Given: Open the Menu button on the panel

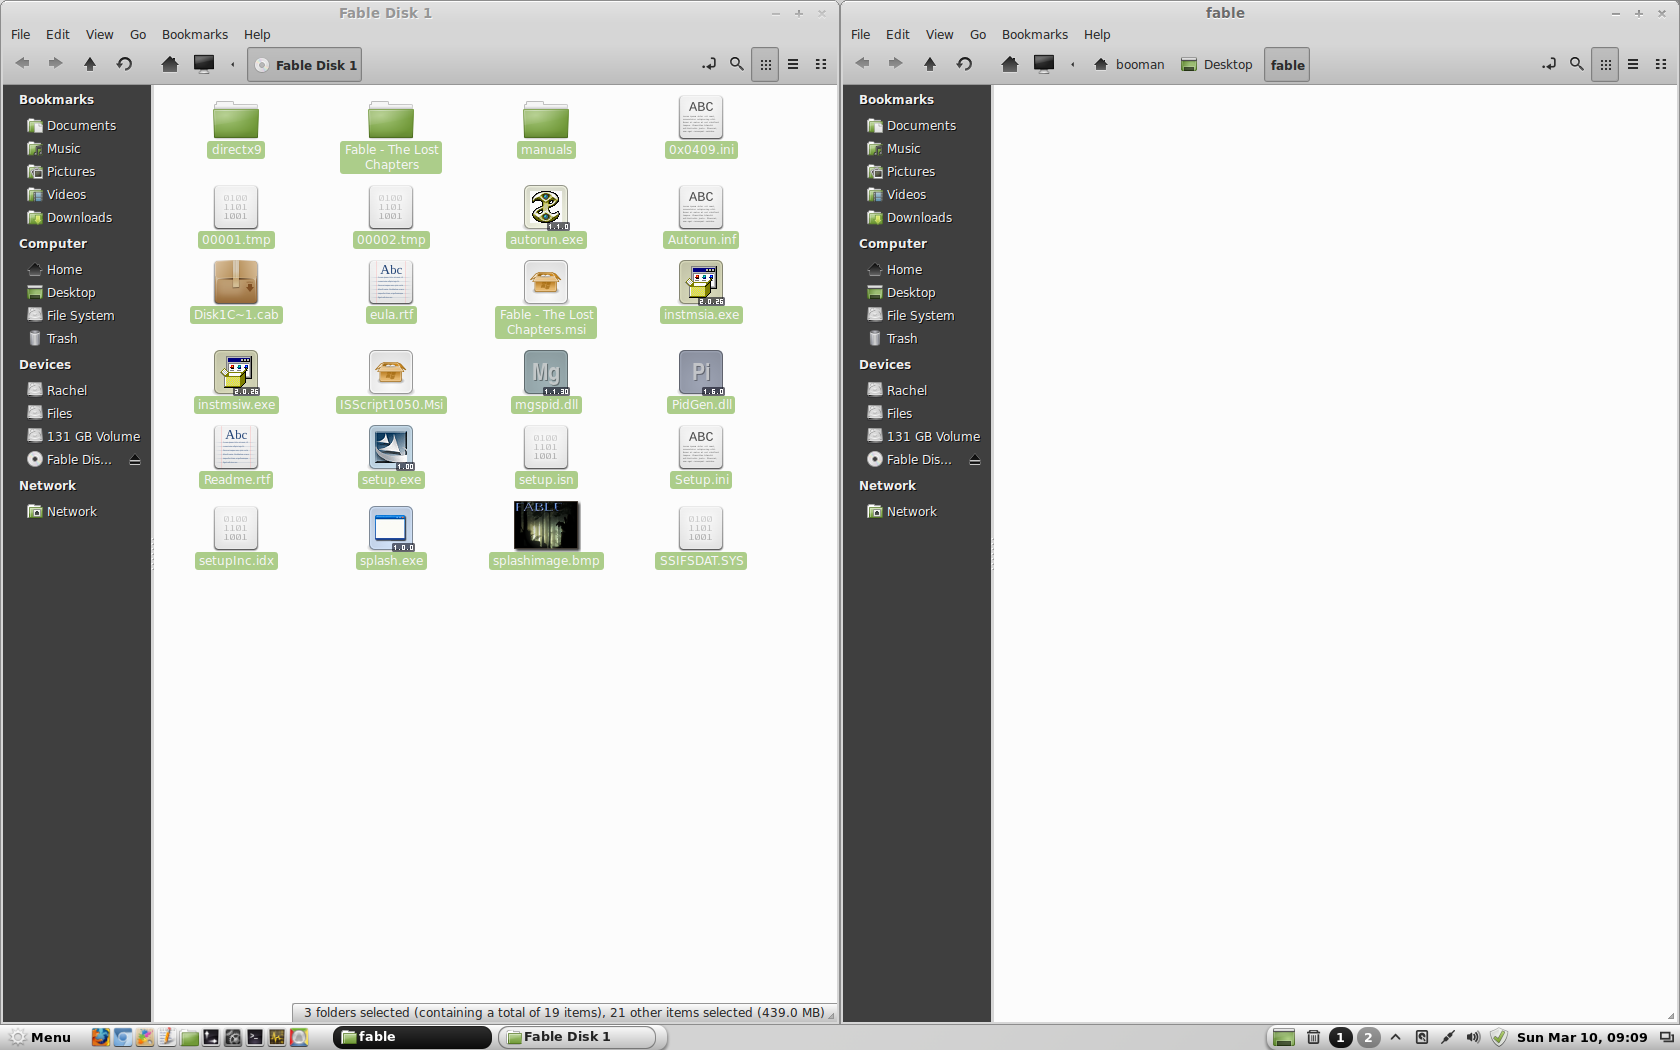Looking at the screenshot, I should pos(40,1037).
